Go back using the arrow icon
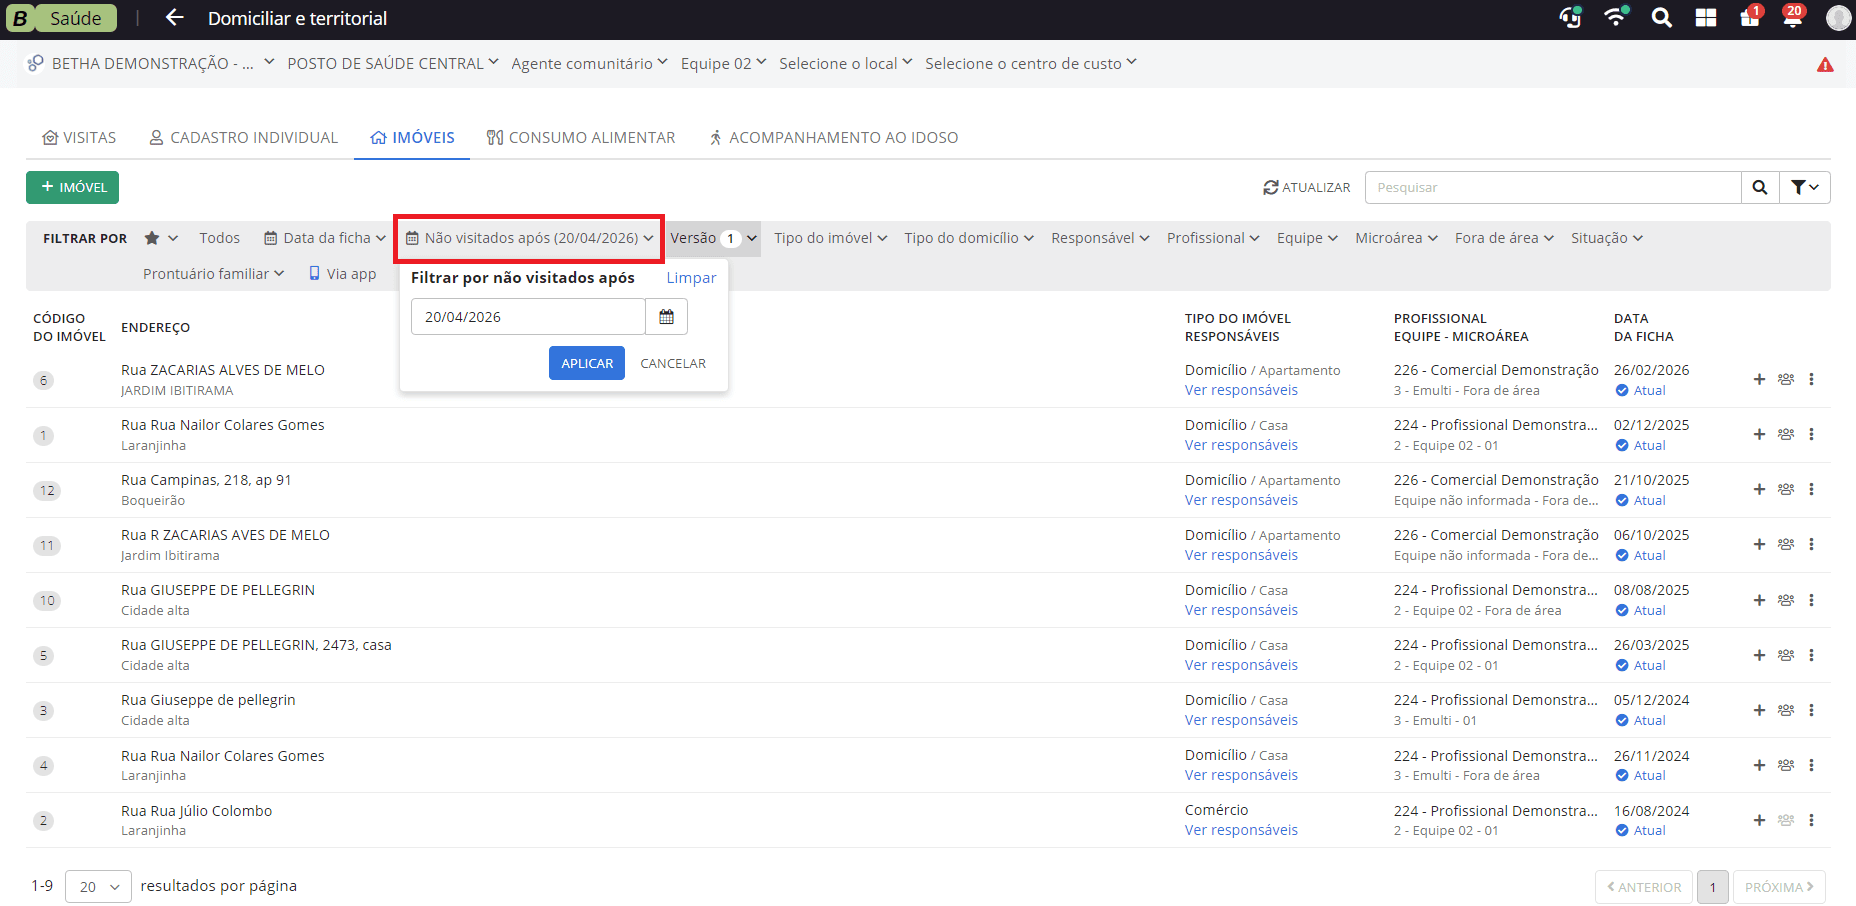The image size is (1856, 906). click(x=175, y=18)
